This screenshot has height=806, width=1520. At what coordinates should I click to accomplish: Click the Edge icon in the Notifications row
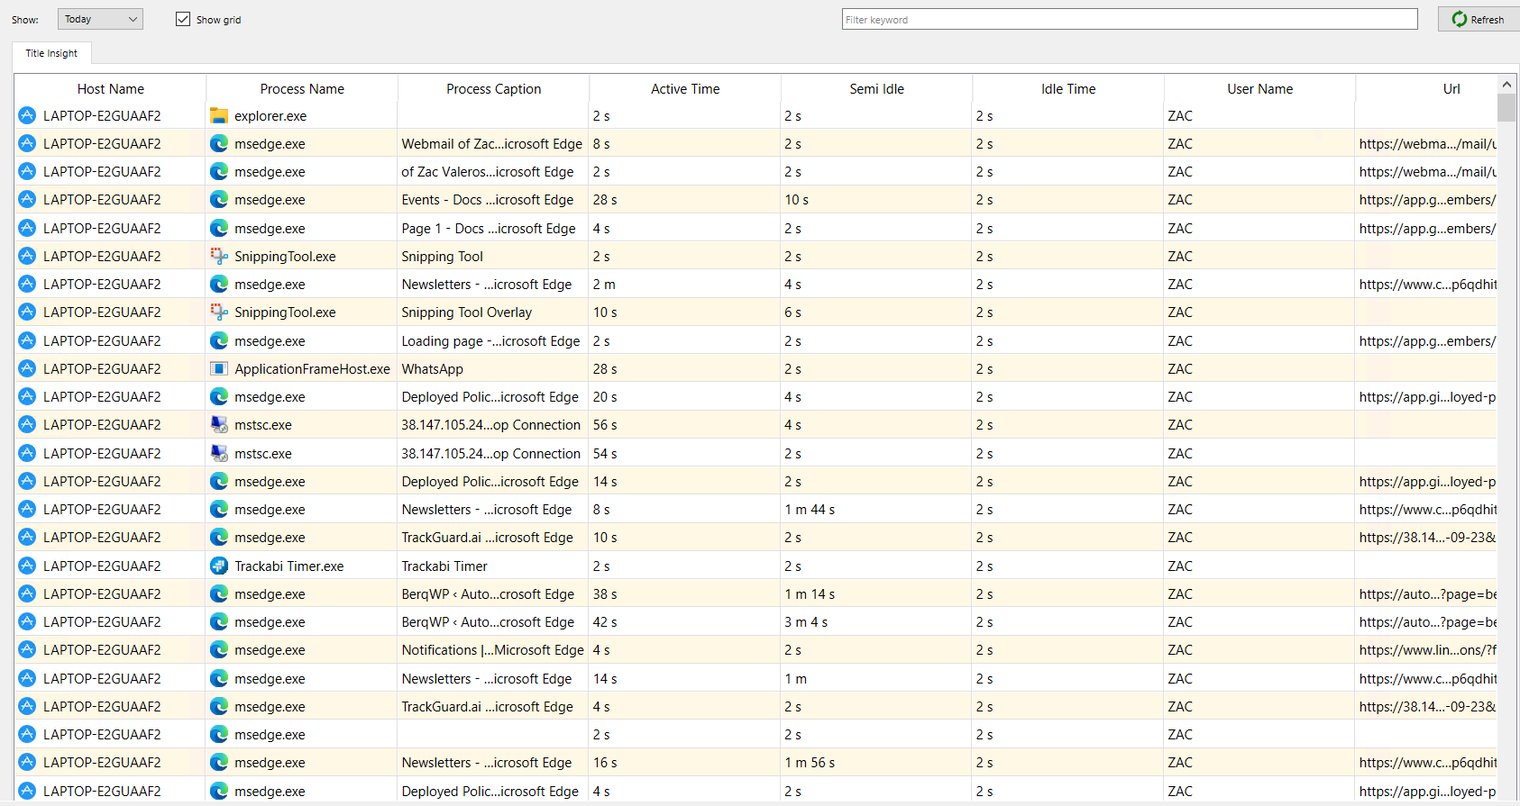pyautogui.click(x=218, y=650)
